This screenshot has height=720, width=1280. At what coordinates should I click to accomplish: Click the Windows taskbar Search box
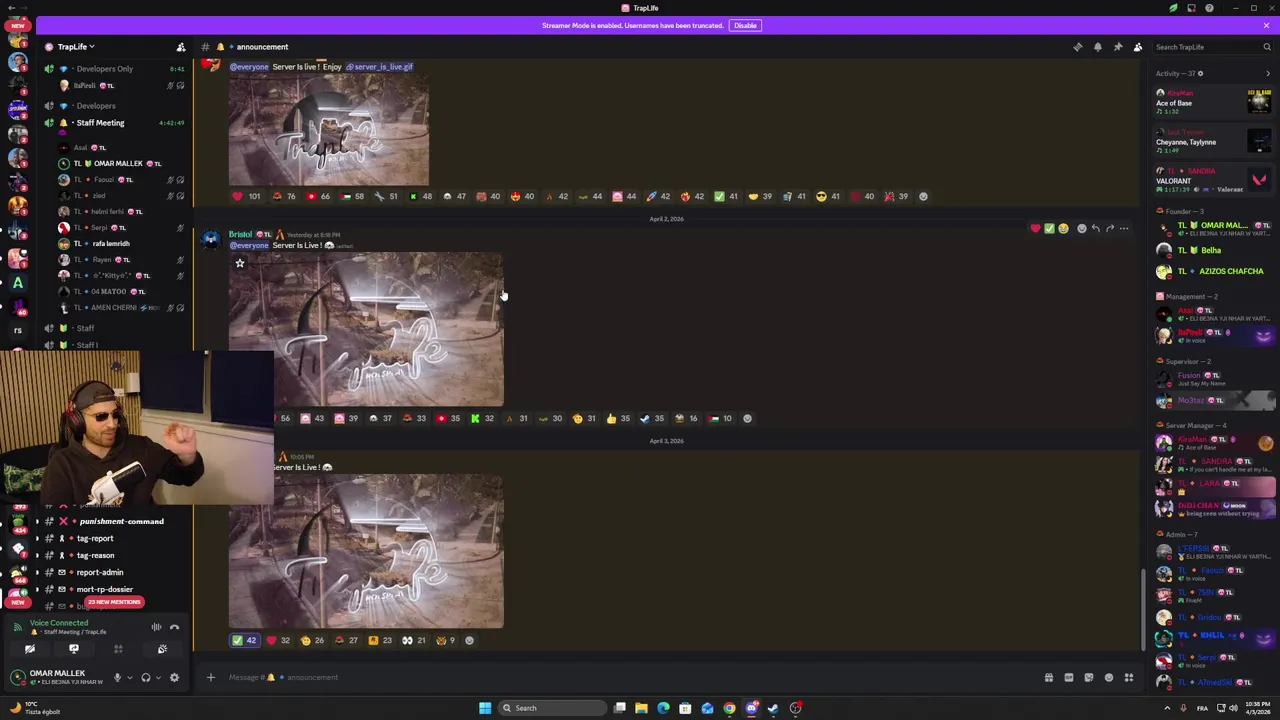(x=553, y=708)
